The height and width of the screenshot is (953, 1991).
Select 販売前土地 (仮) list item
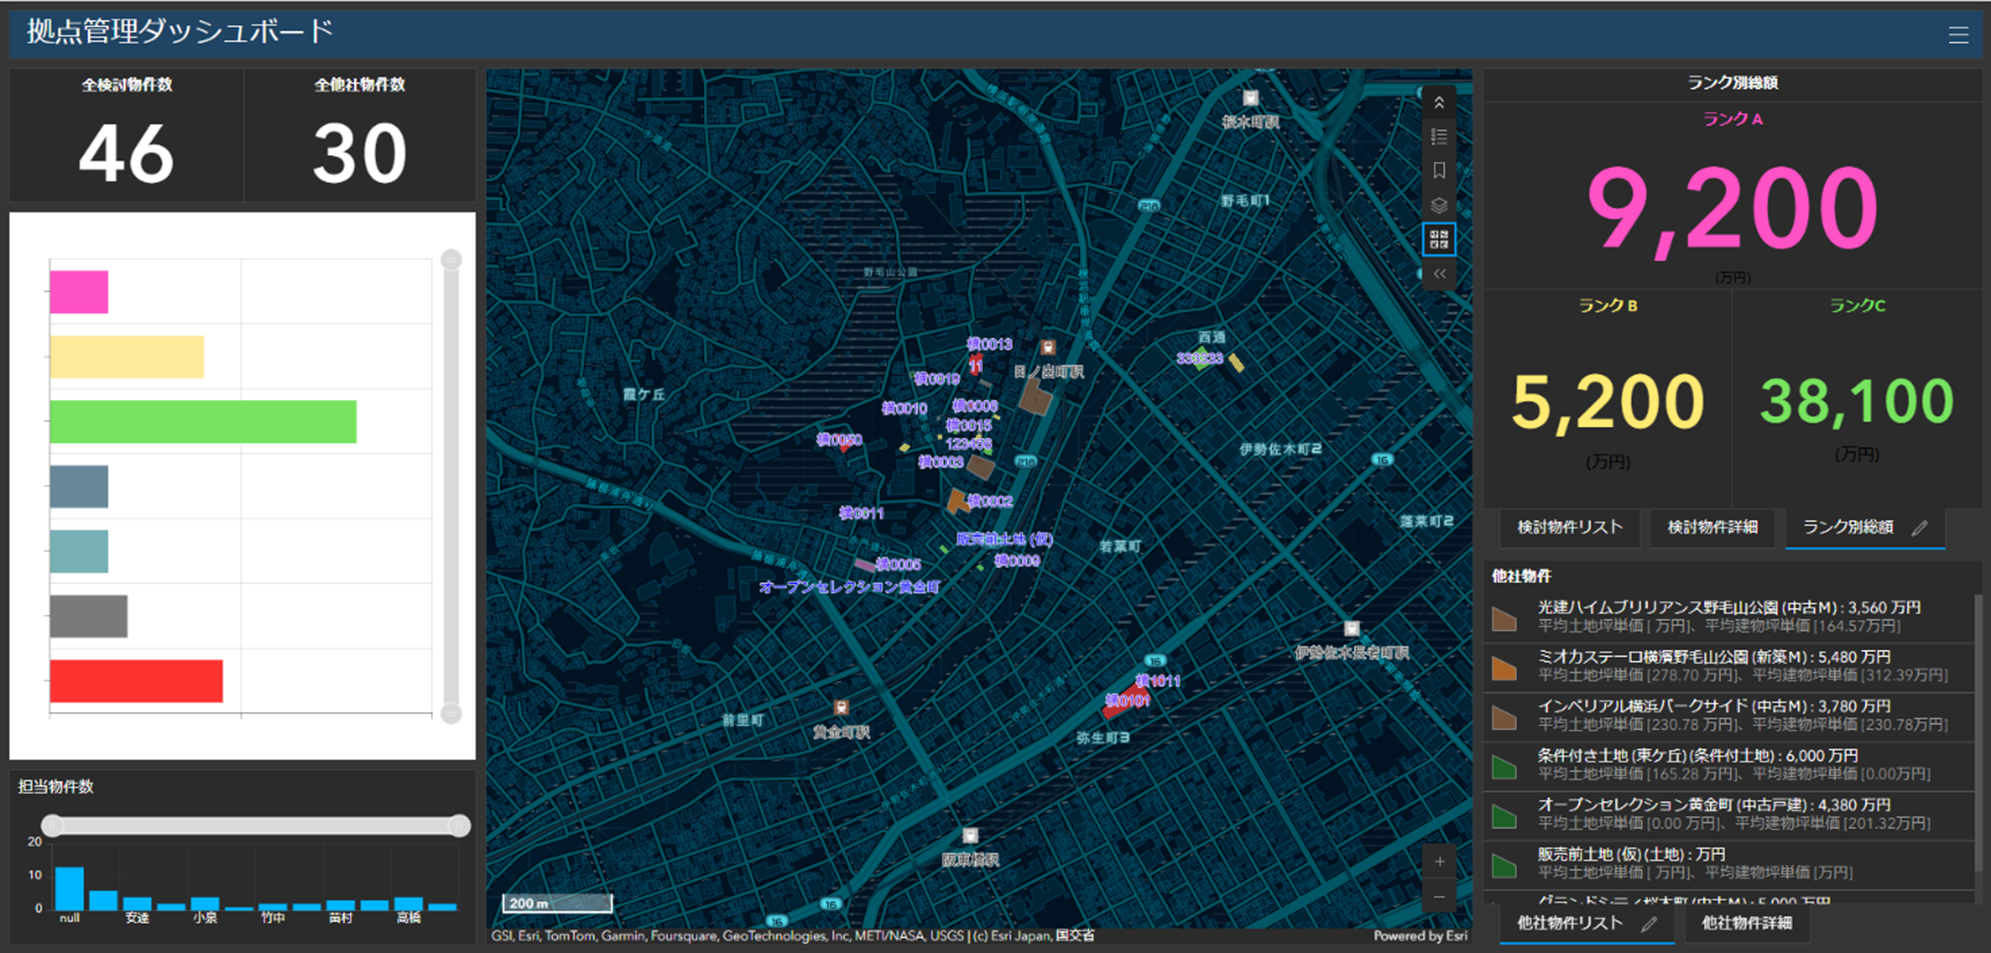click(x=1730, y=863)
